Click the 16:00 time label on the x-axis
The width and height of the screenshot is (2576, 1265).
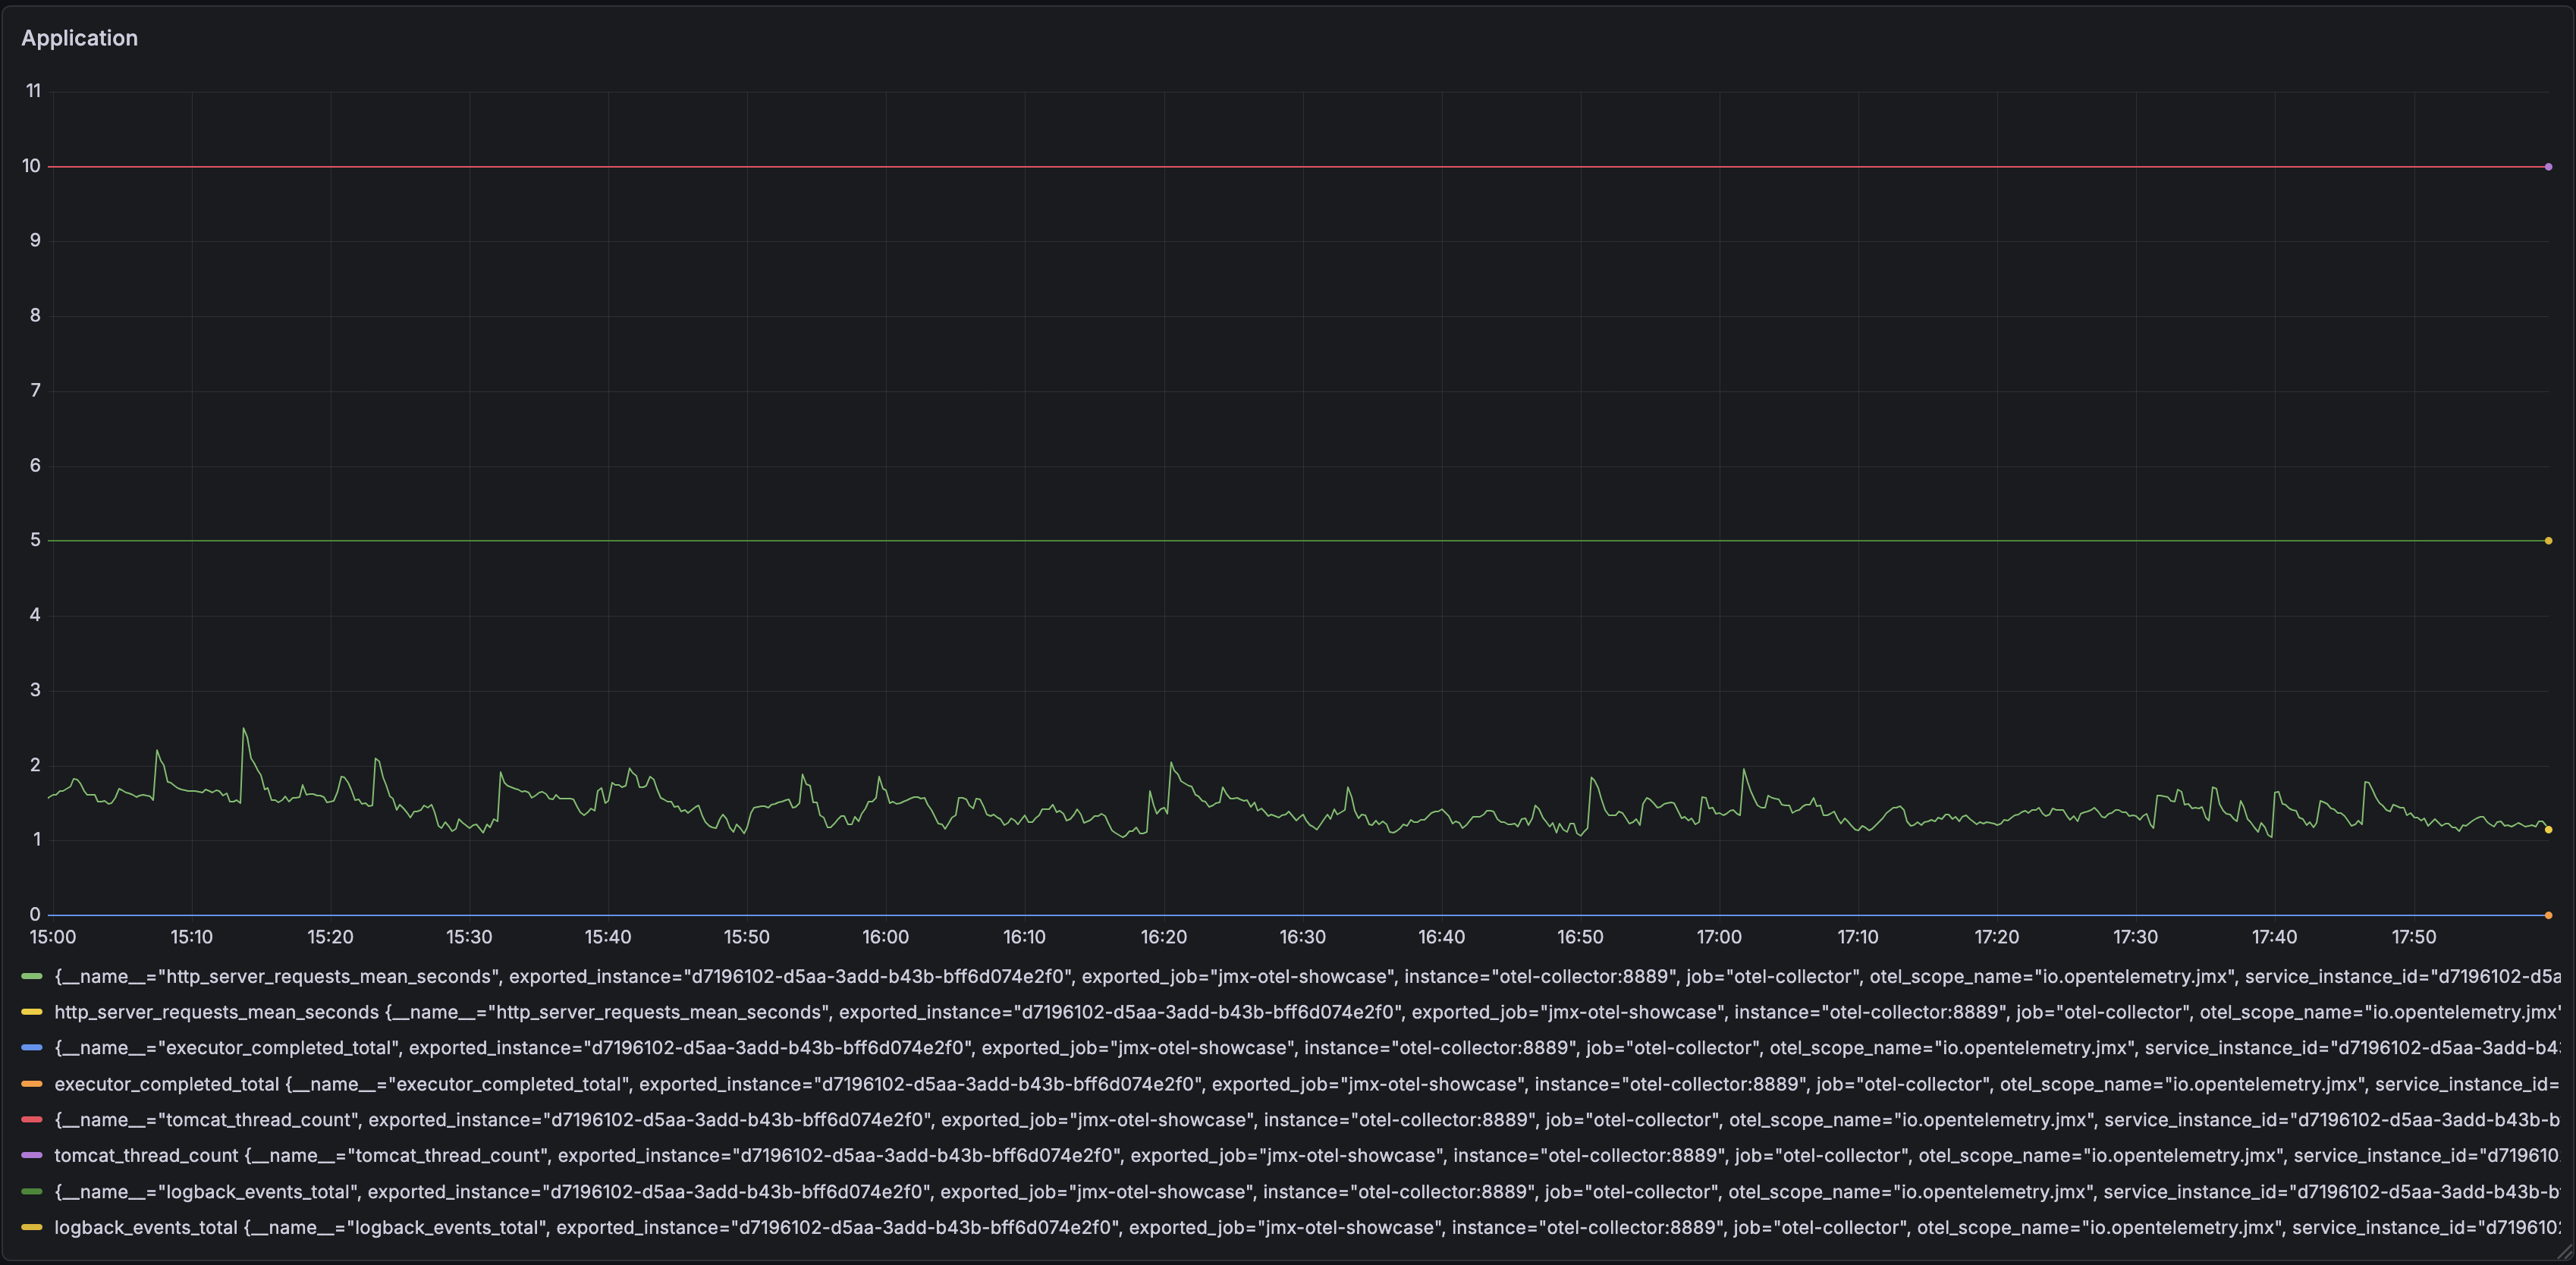885,937
